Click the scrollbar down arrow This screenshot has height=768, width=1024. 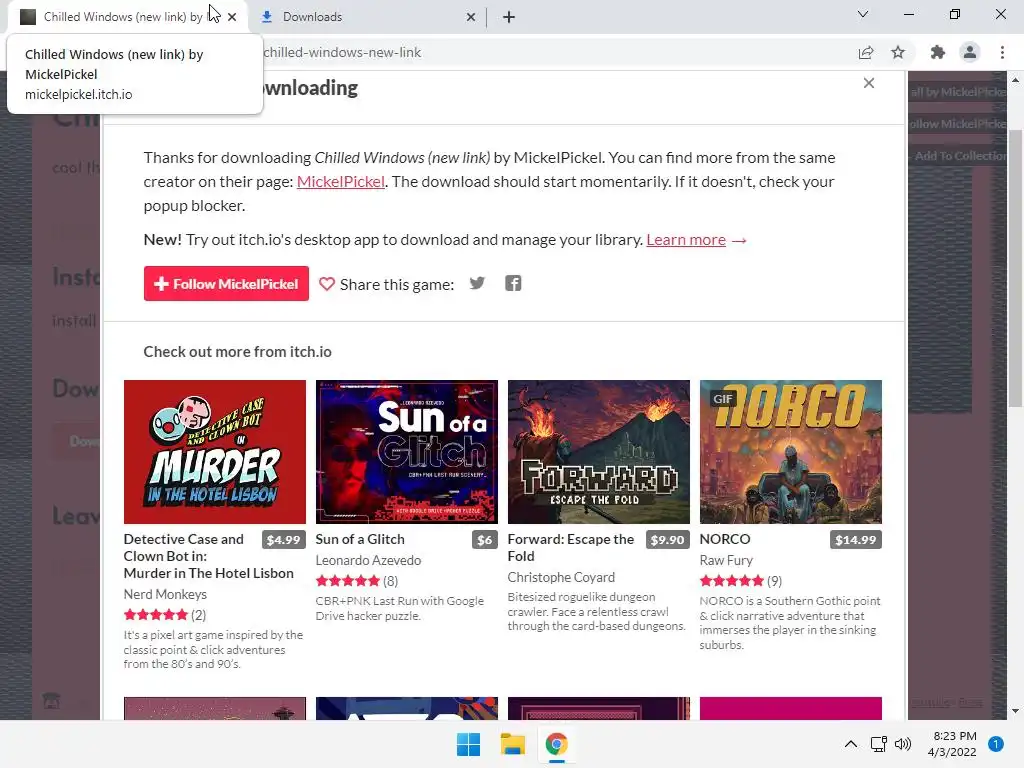(1015, 711)
